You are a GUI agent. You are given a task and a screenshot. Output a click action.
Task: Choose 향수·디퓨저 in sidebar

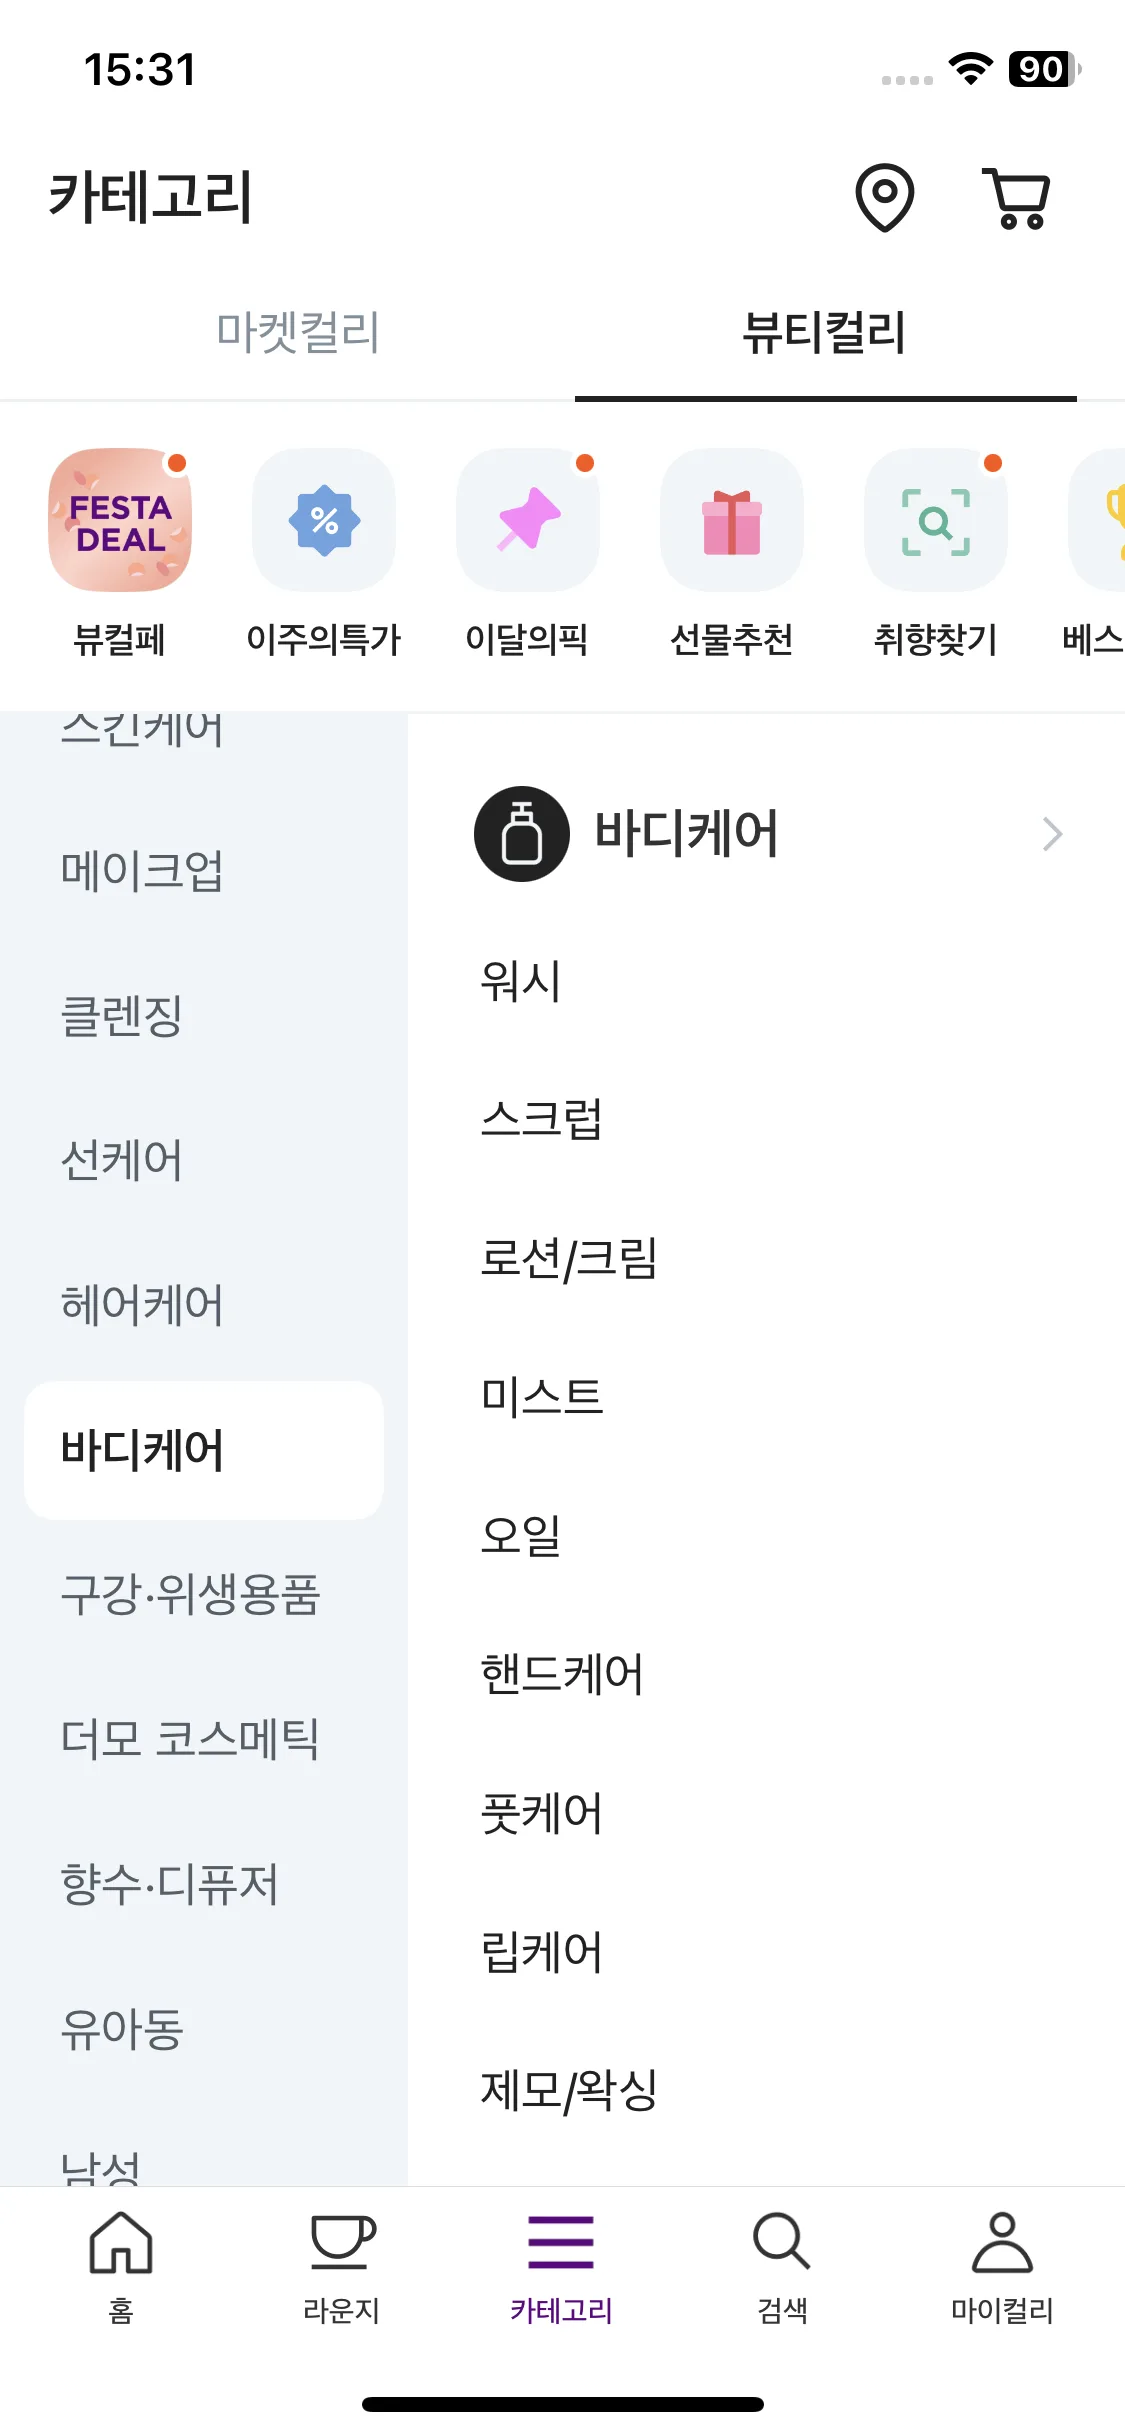coord(169,1884)
